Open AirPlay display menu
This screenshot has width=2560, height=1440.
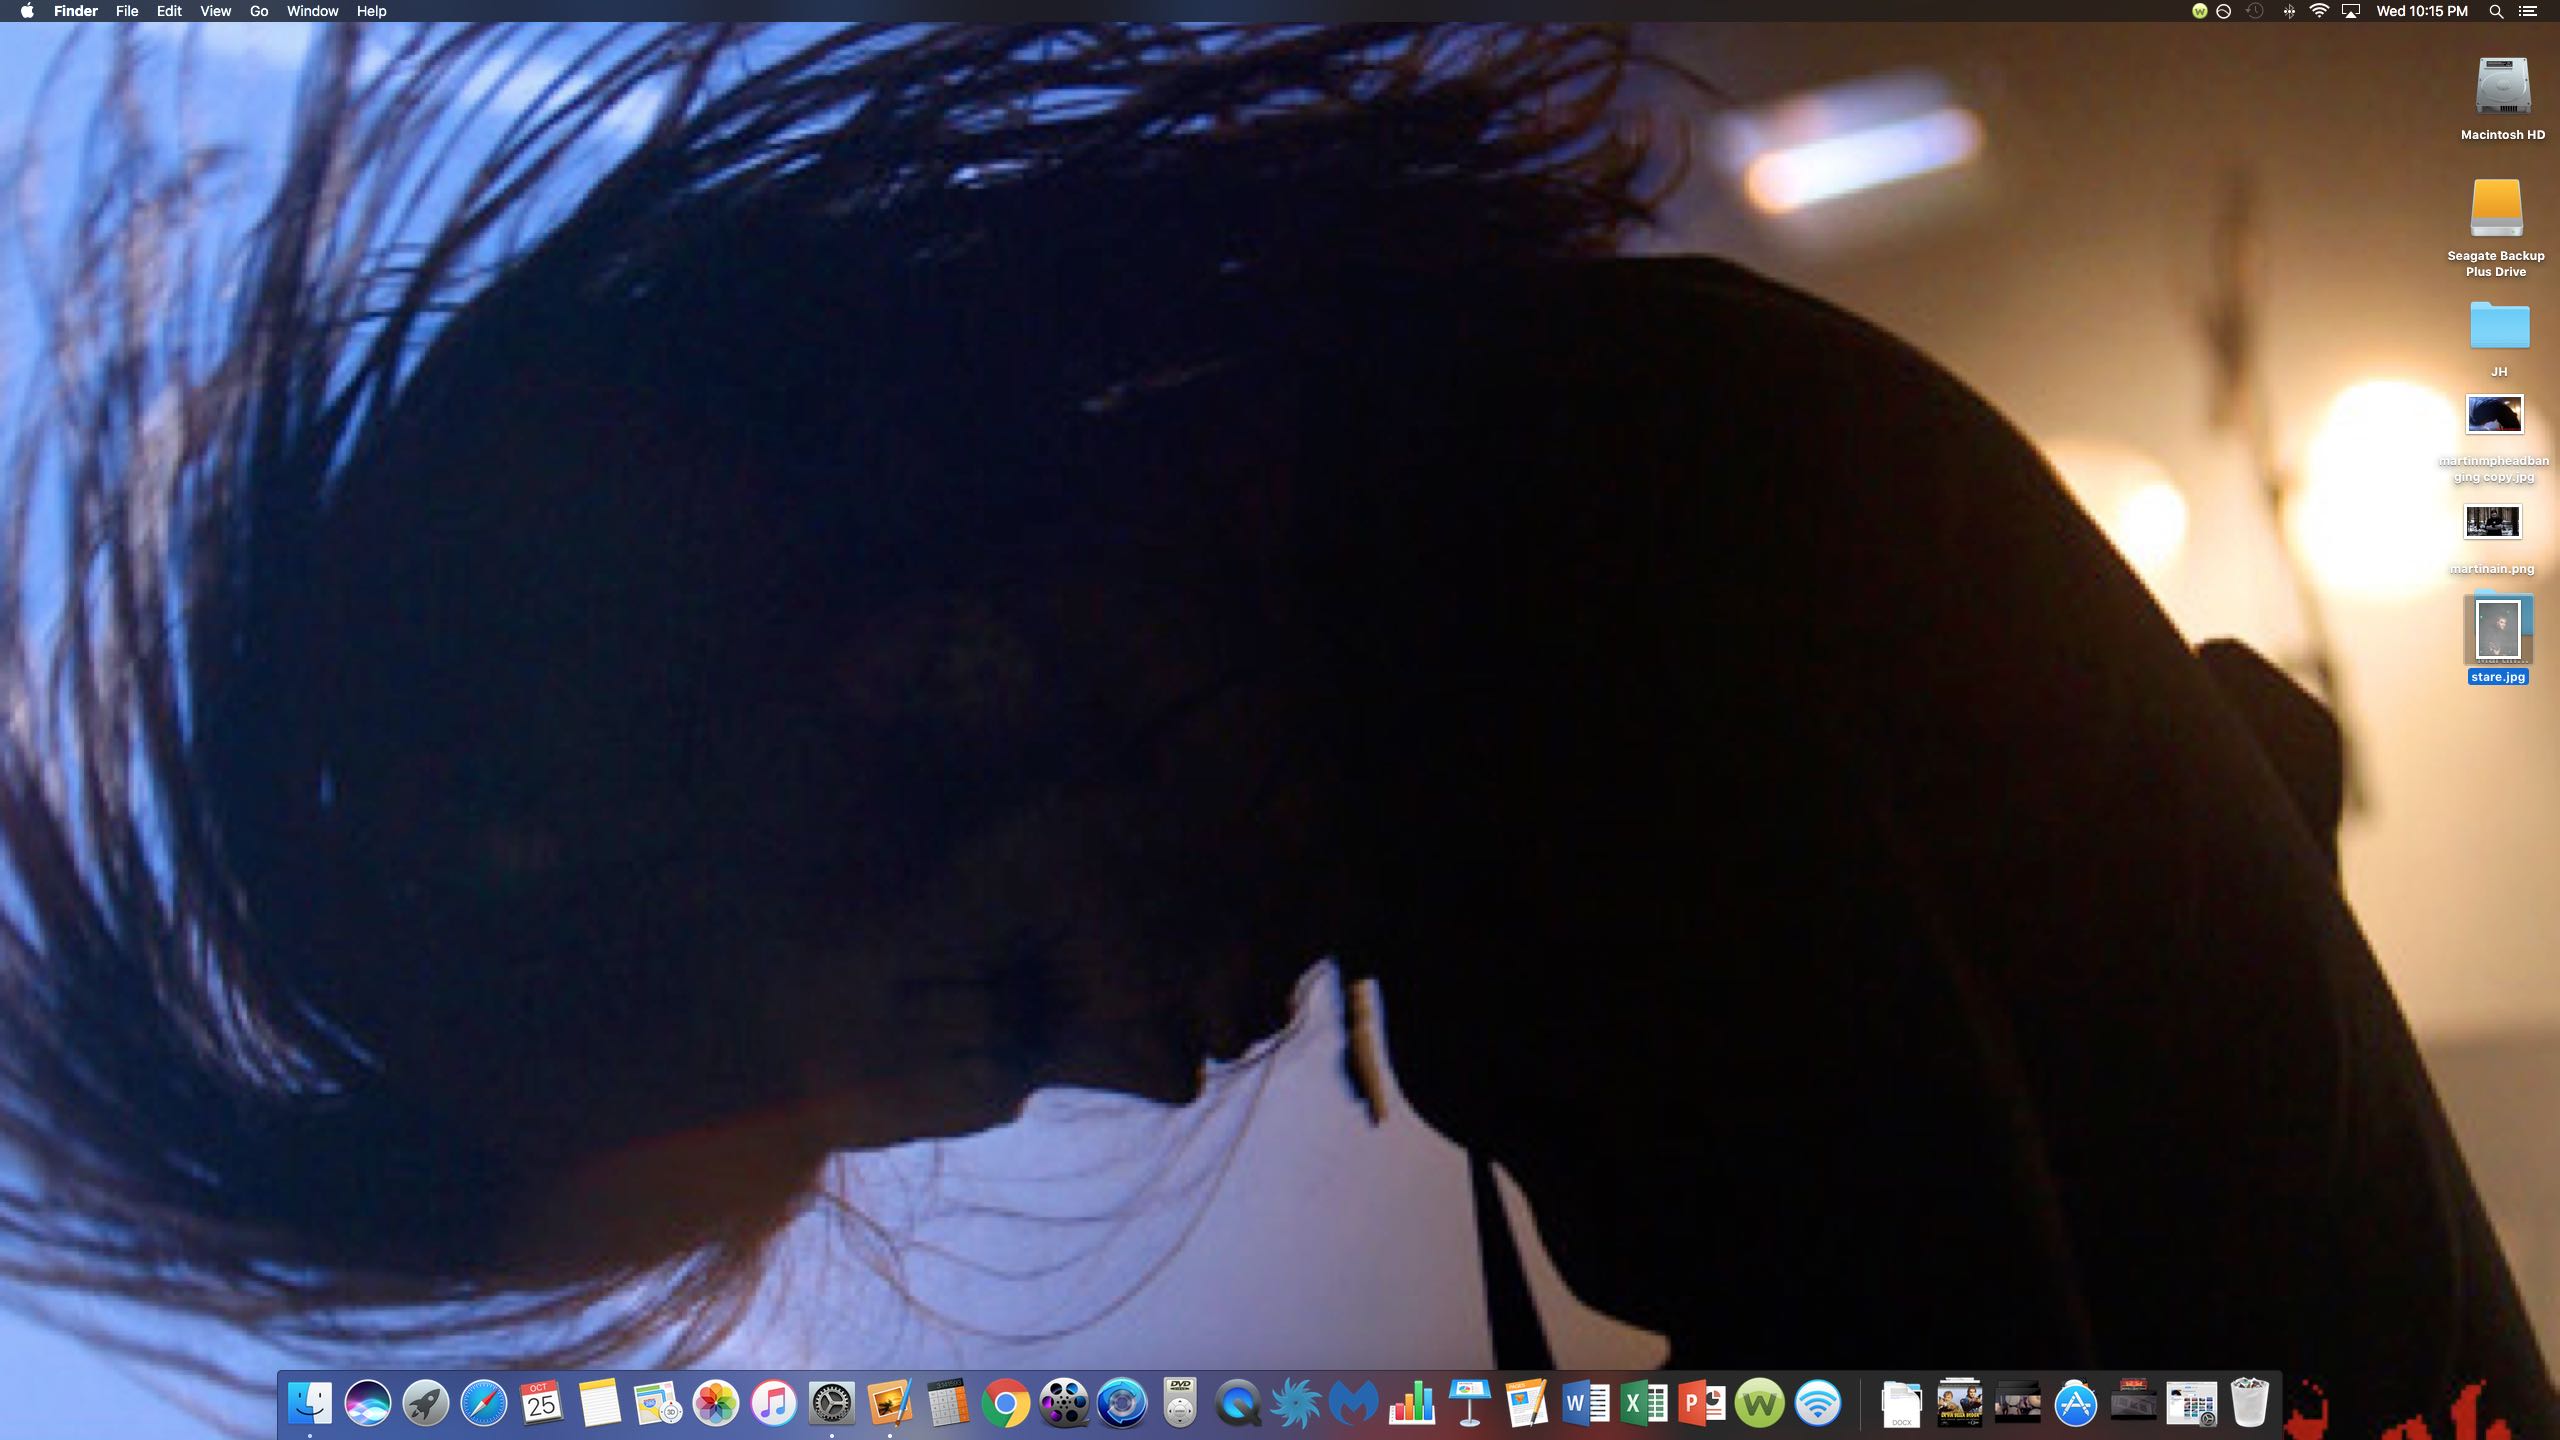click(x=2351, y=11)
